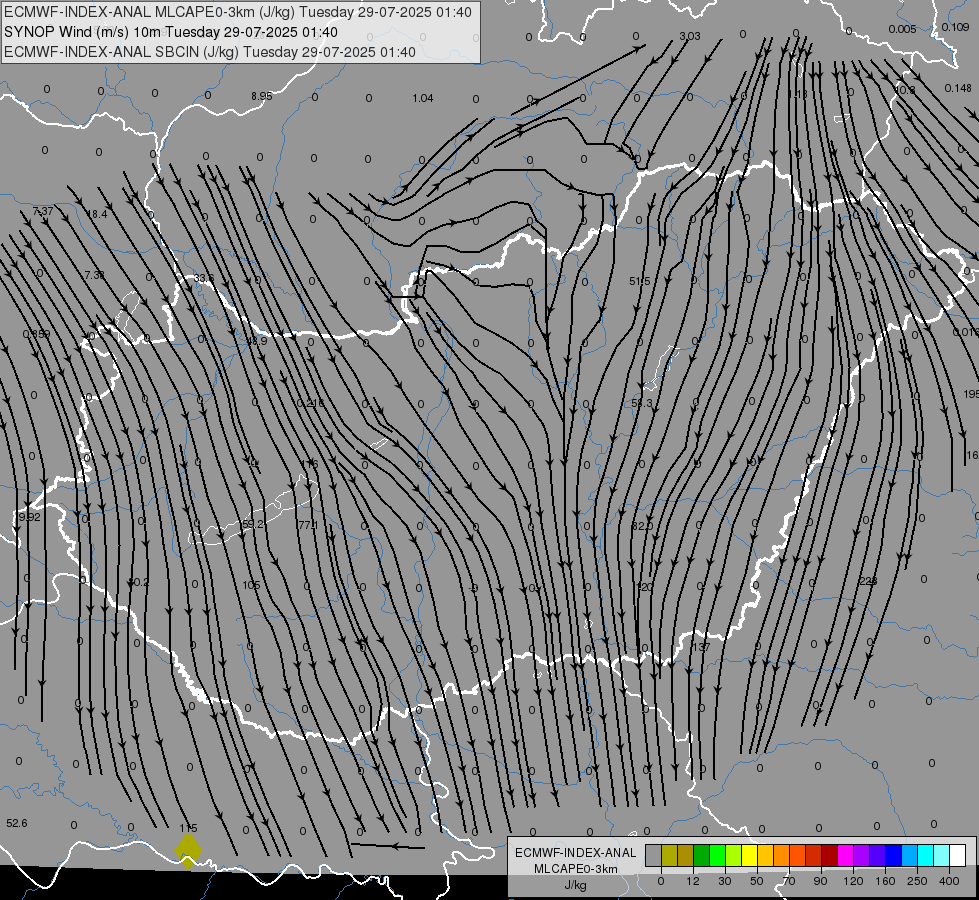Click the ECMWF-INDEX-ANAL label in the legend box
Image resolution: width=979 pixels, height=900 pixels.
(x=576, y=853)
